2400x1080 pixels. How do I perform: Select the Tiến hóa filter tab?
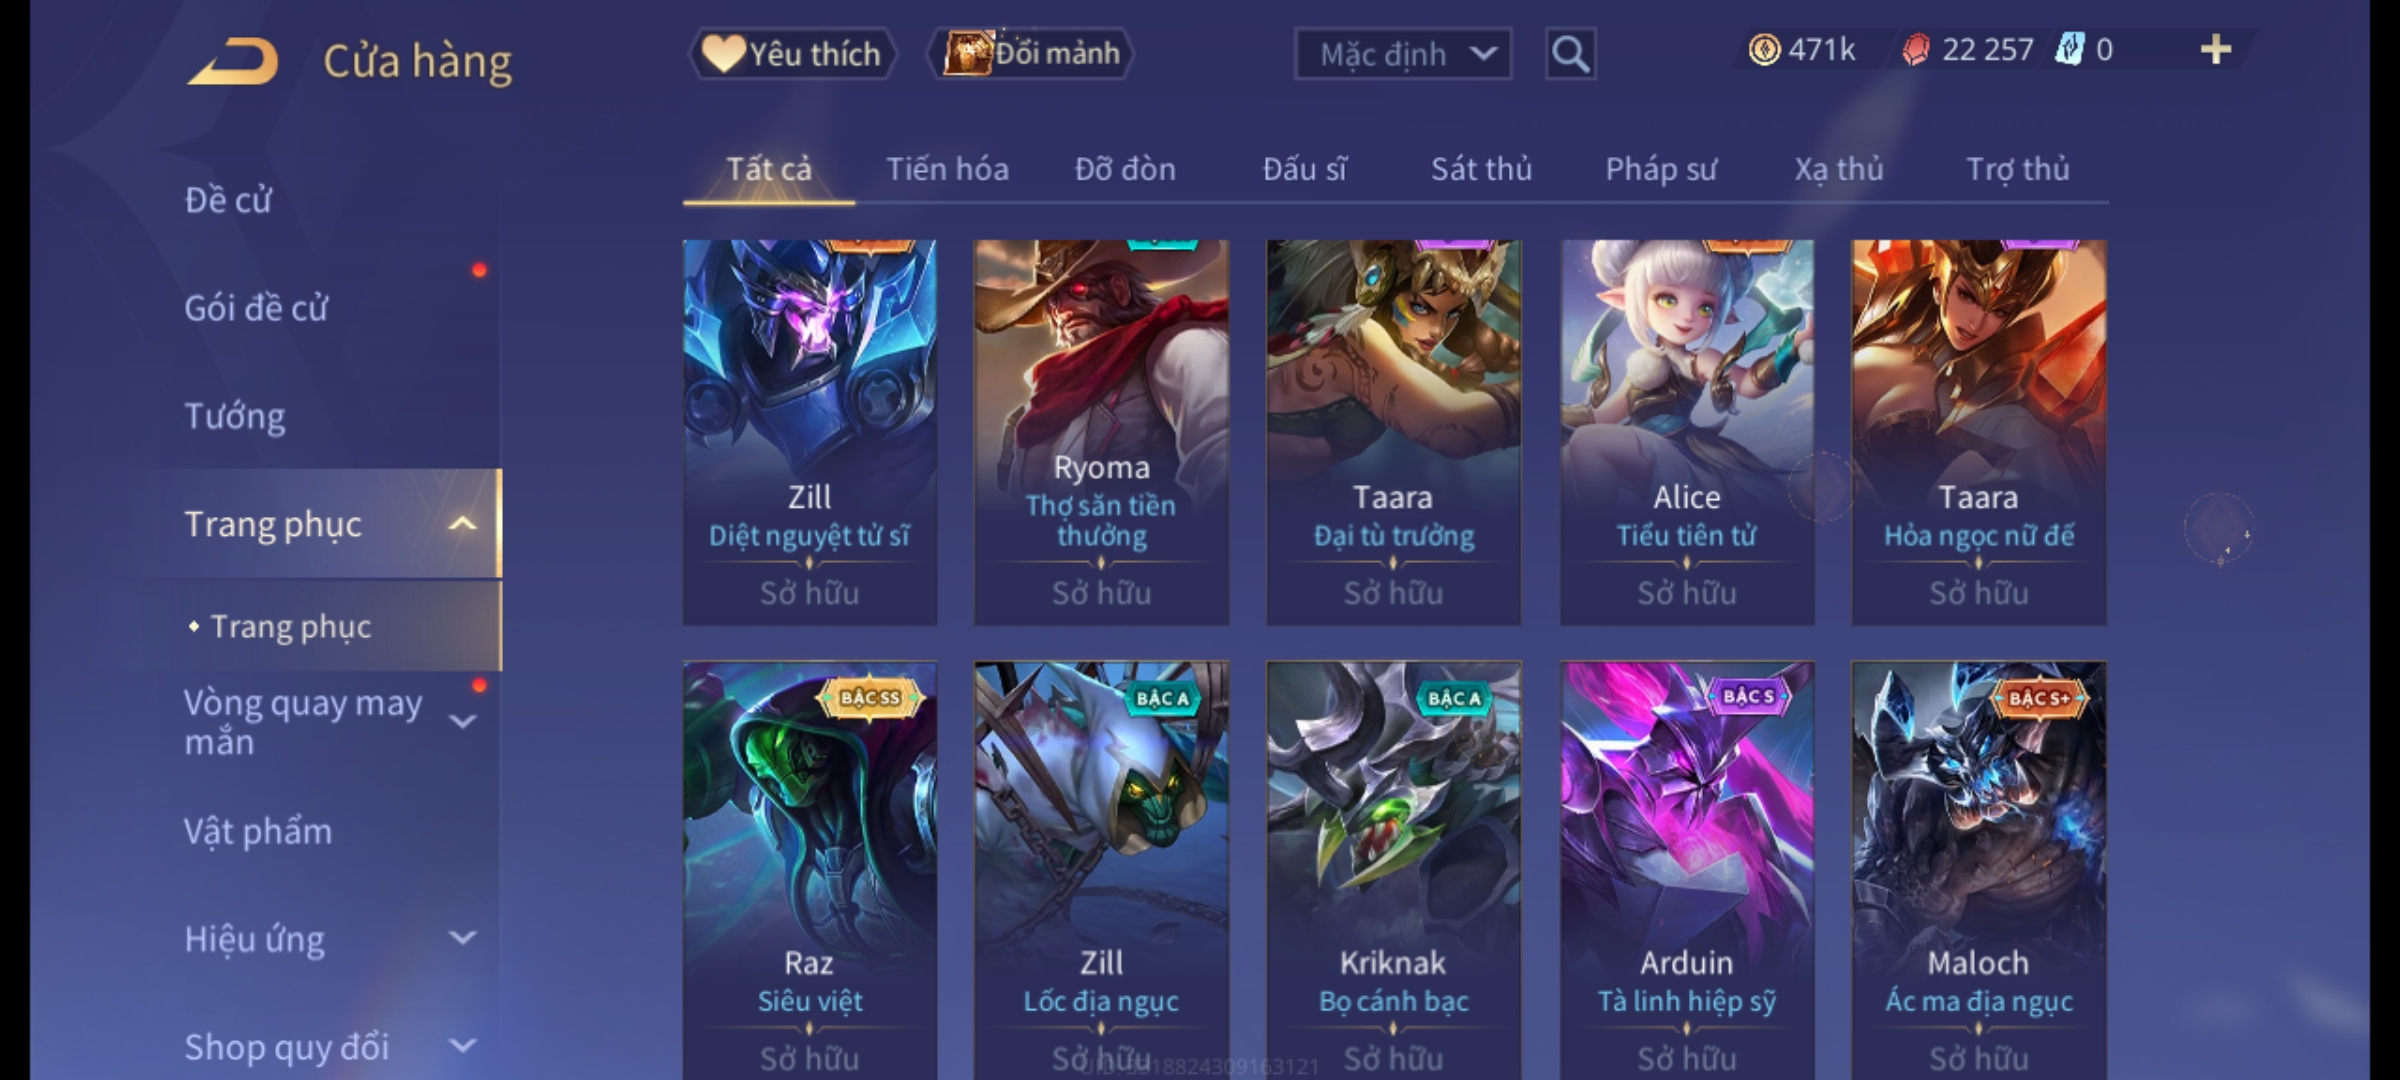tap(947, 169)
